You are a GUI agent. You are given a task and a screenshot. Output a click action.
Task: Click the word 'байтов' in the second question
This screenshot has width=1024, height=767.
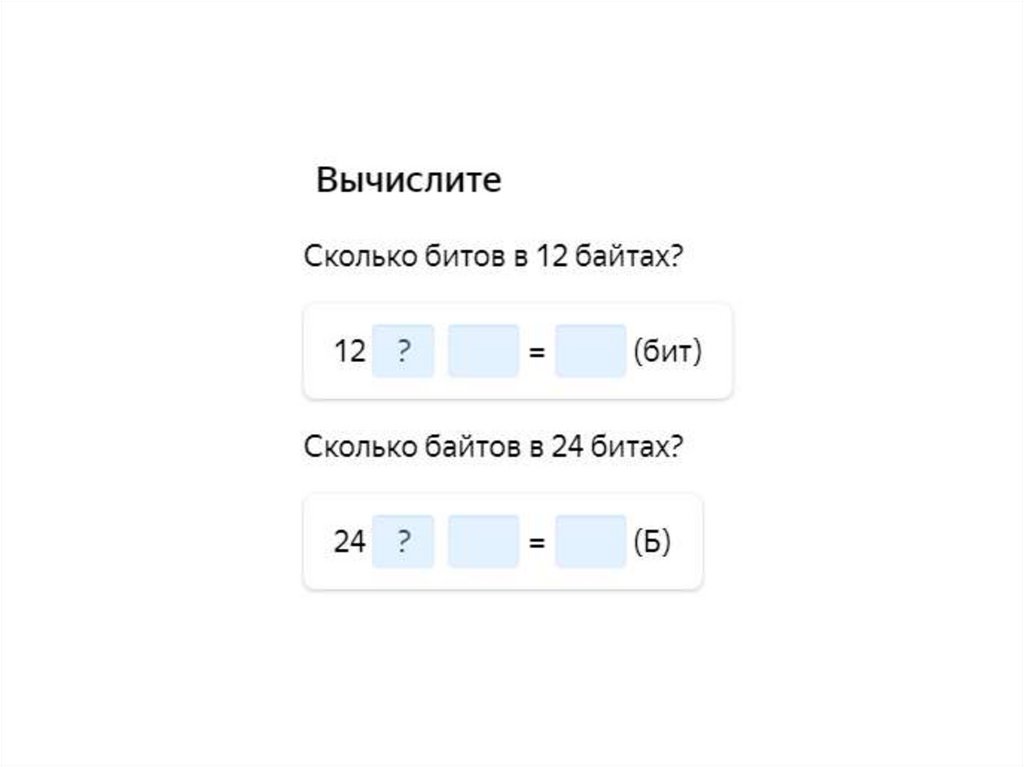pyautogui.click(x=477, y=446)
